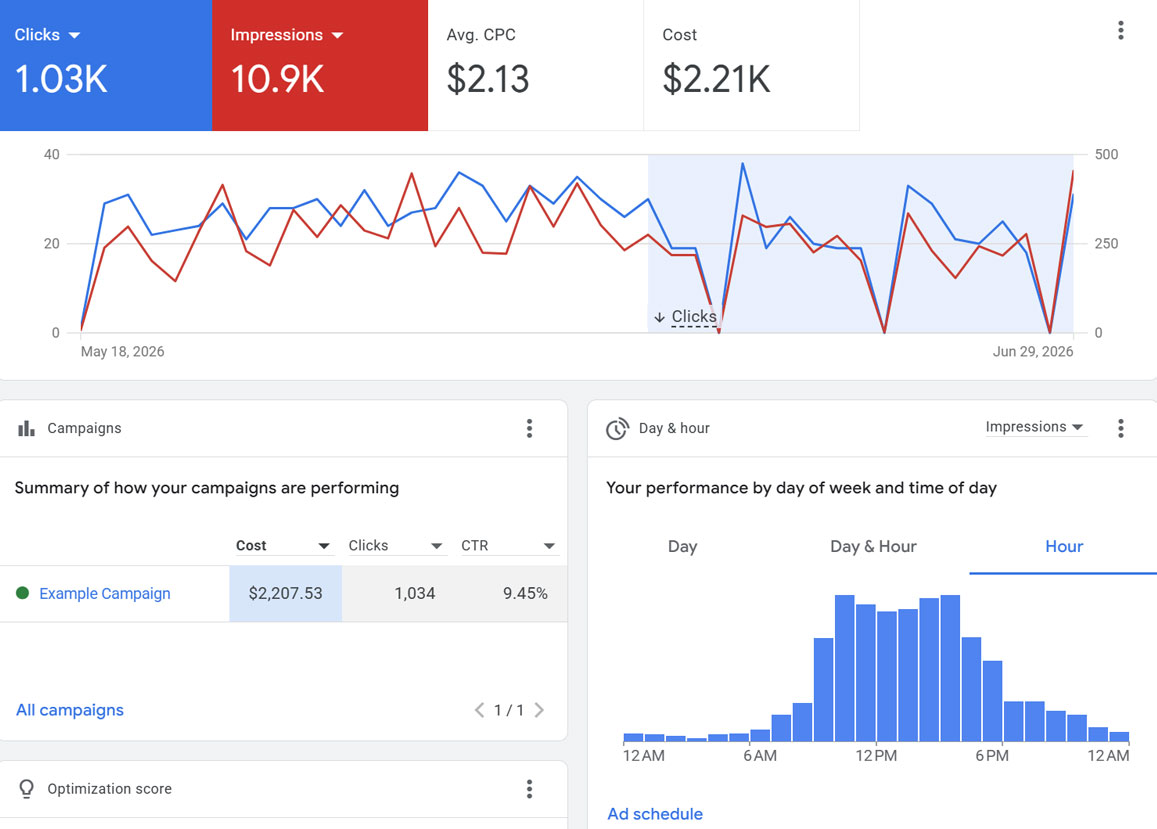1157x829 pixels.
Task: Select the Hour tab
Action: pos(1064,546)
